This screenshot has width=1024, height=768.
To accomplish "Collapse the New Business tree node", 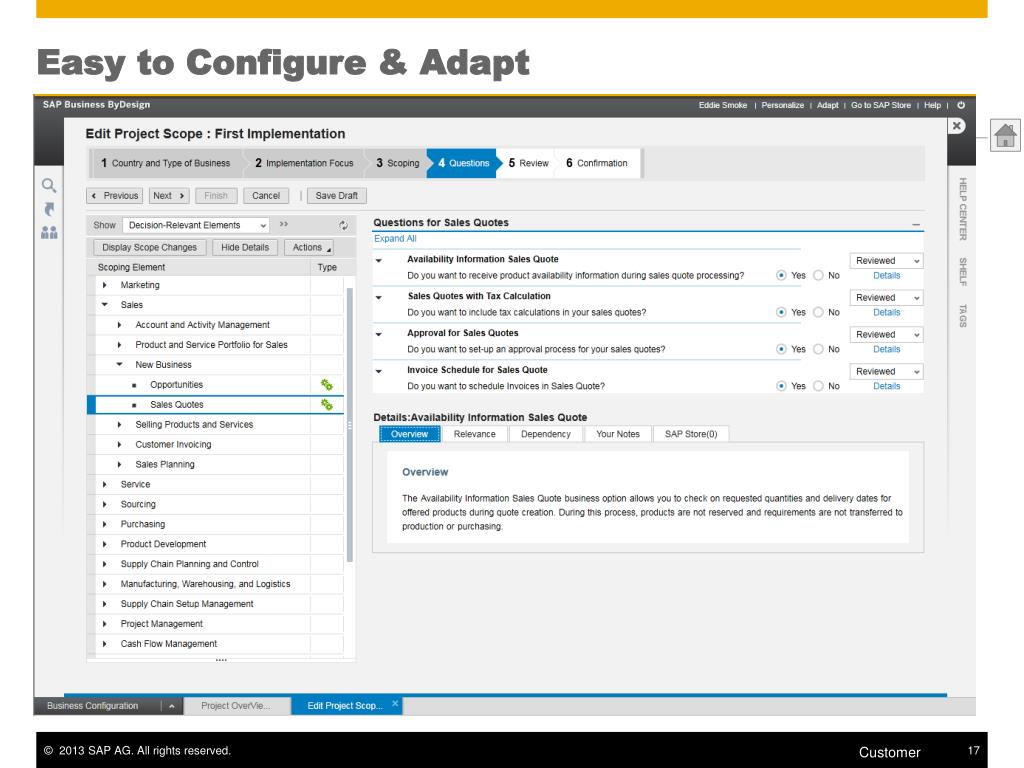I will pyautogui.click(x=119, y=364).
